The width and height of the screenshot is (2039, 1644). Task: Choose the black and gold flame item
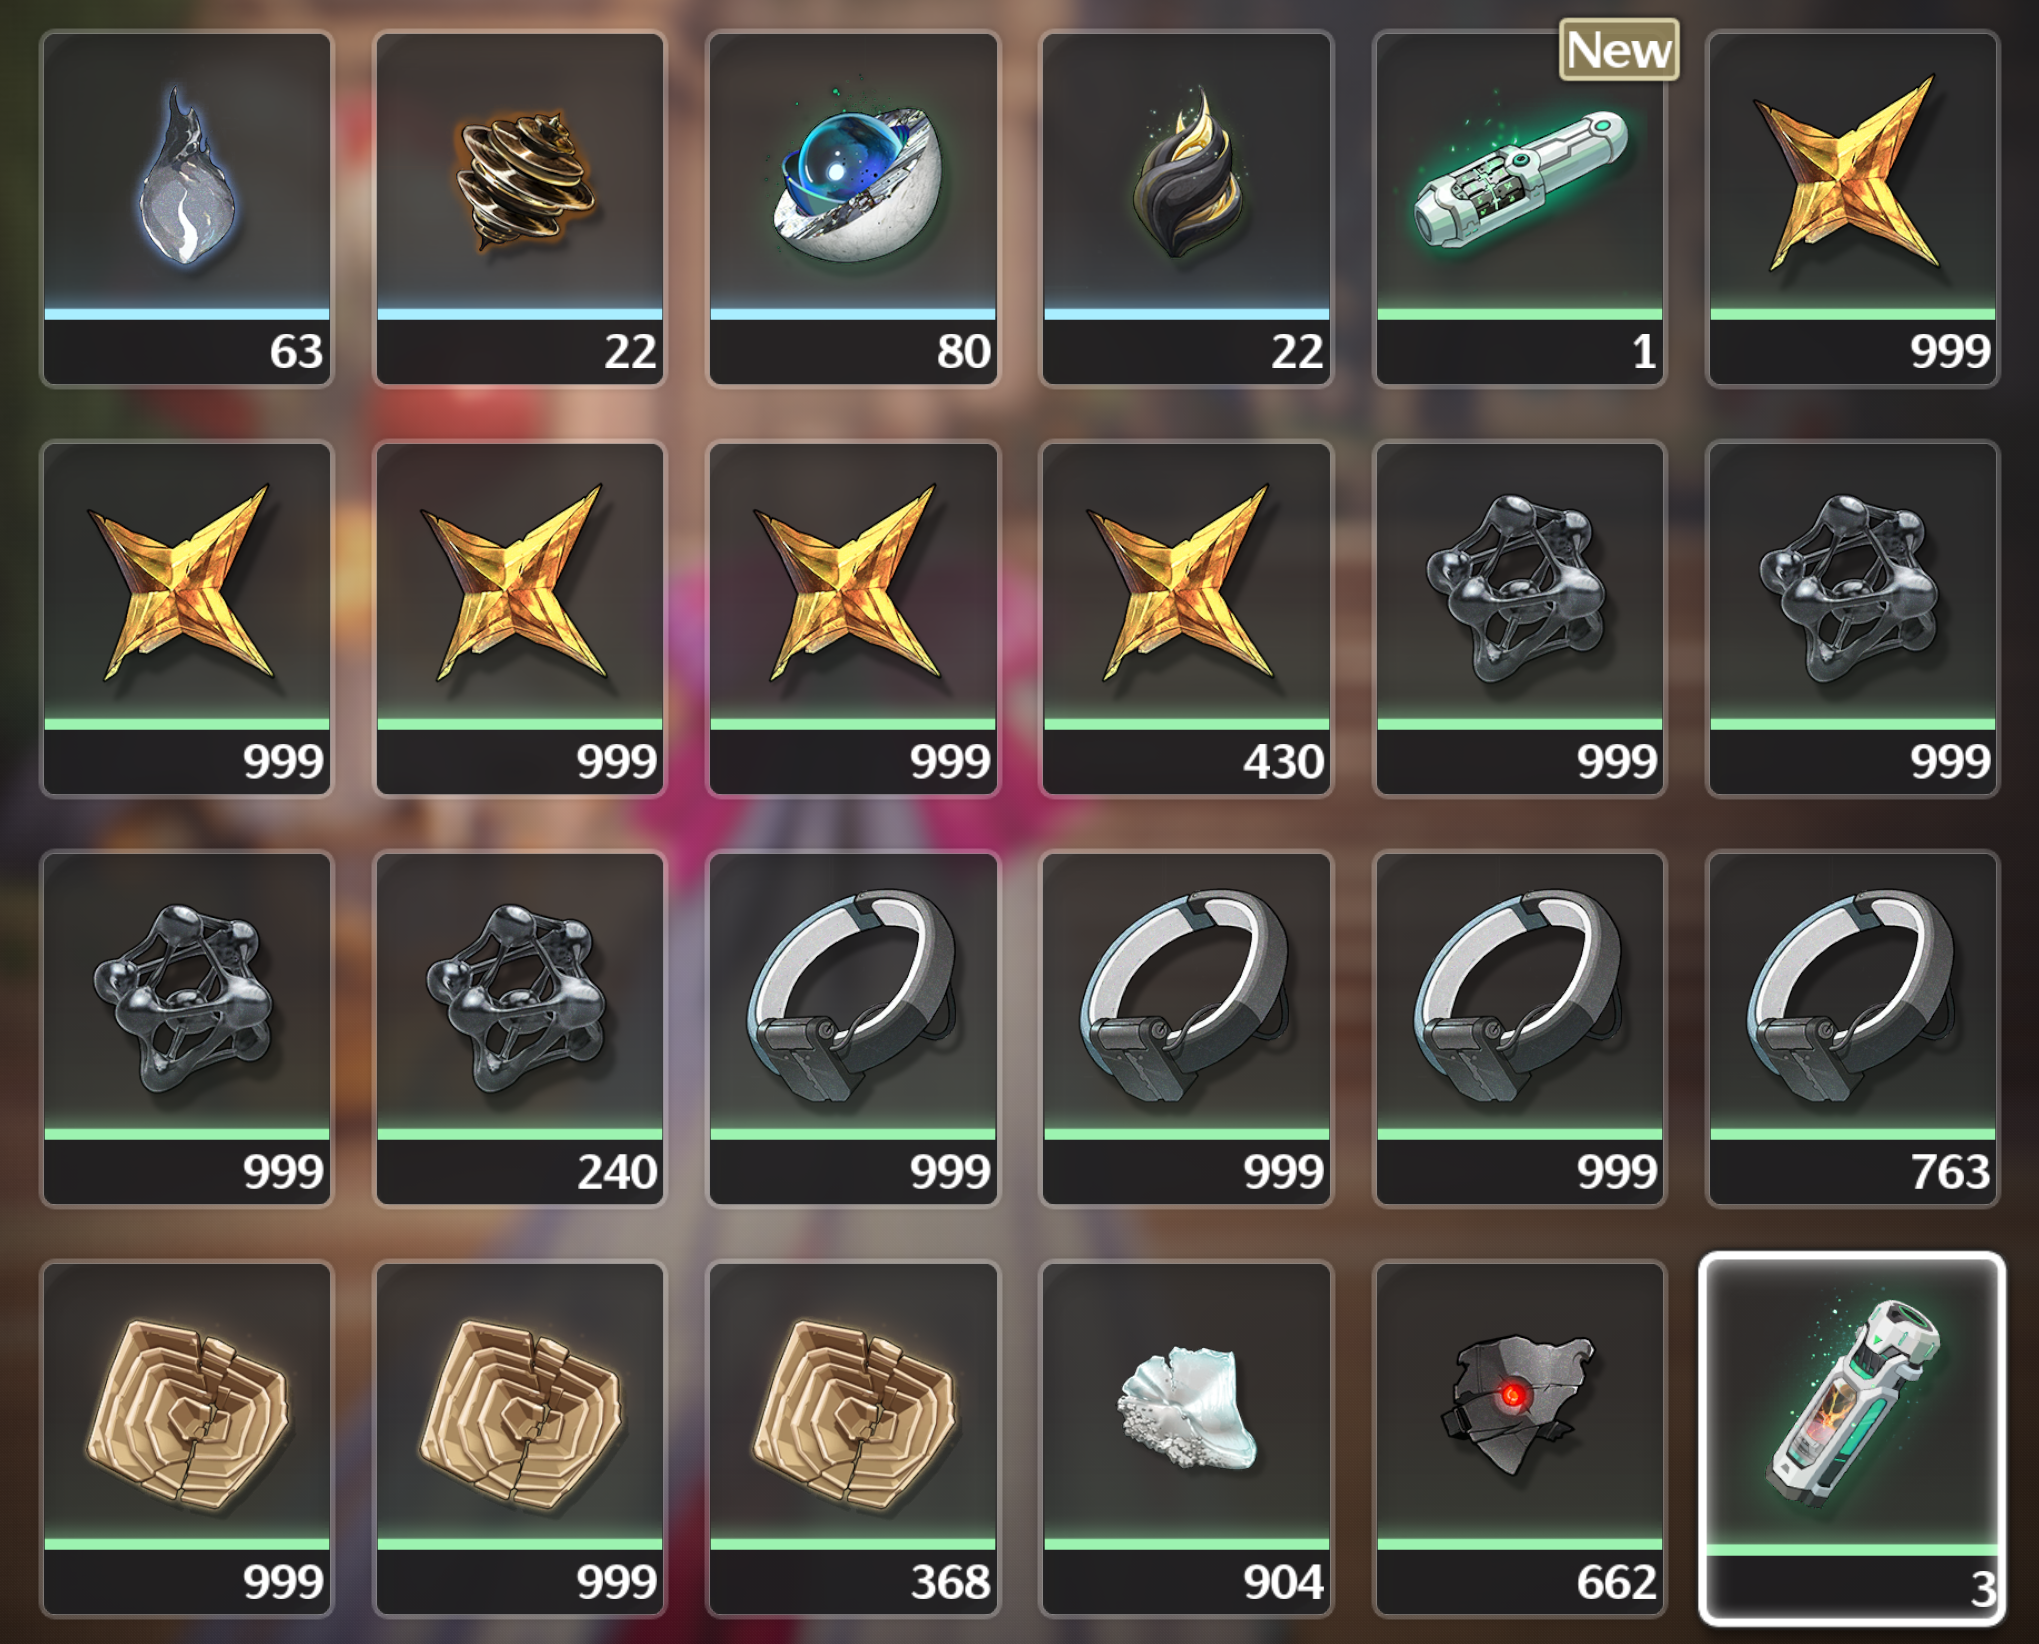click(1187, 209)
